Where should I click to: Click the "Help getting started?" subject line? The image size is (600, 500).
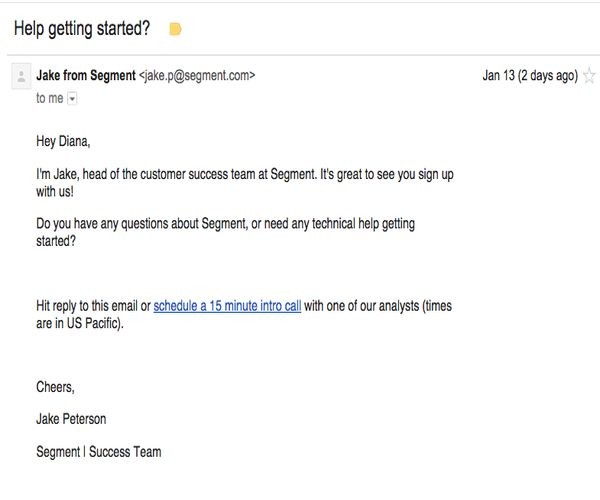coord(82,29)
